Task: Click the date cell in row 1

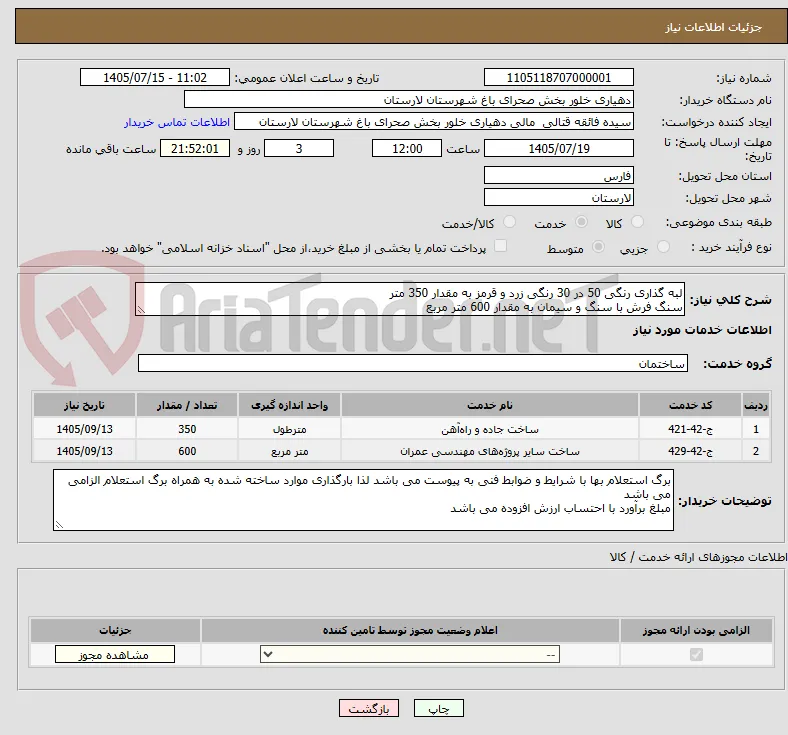Action: (x=84, y=429)
